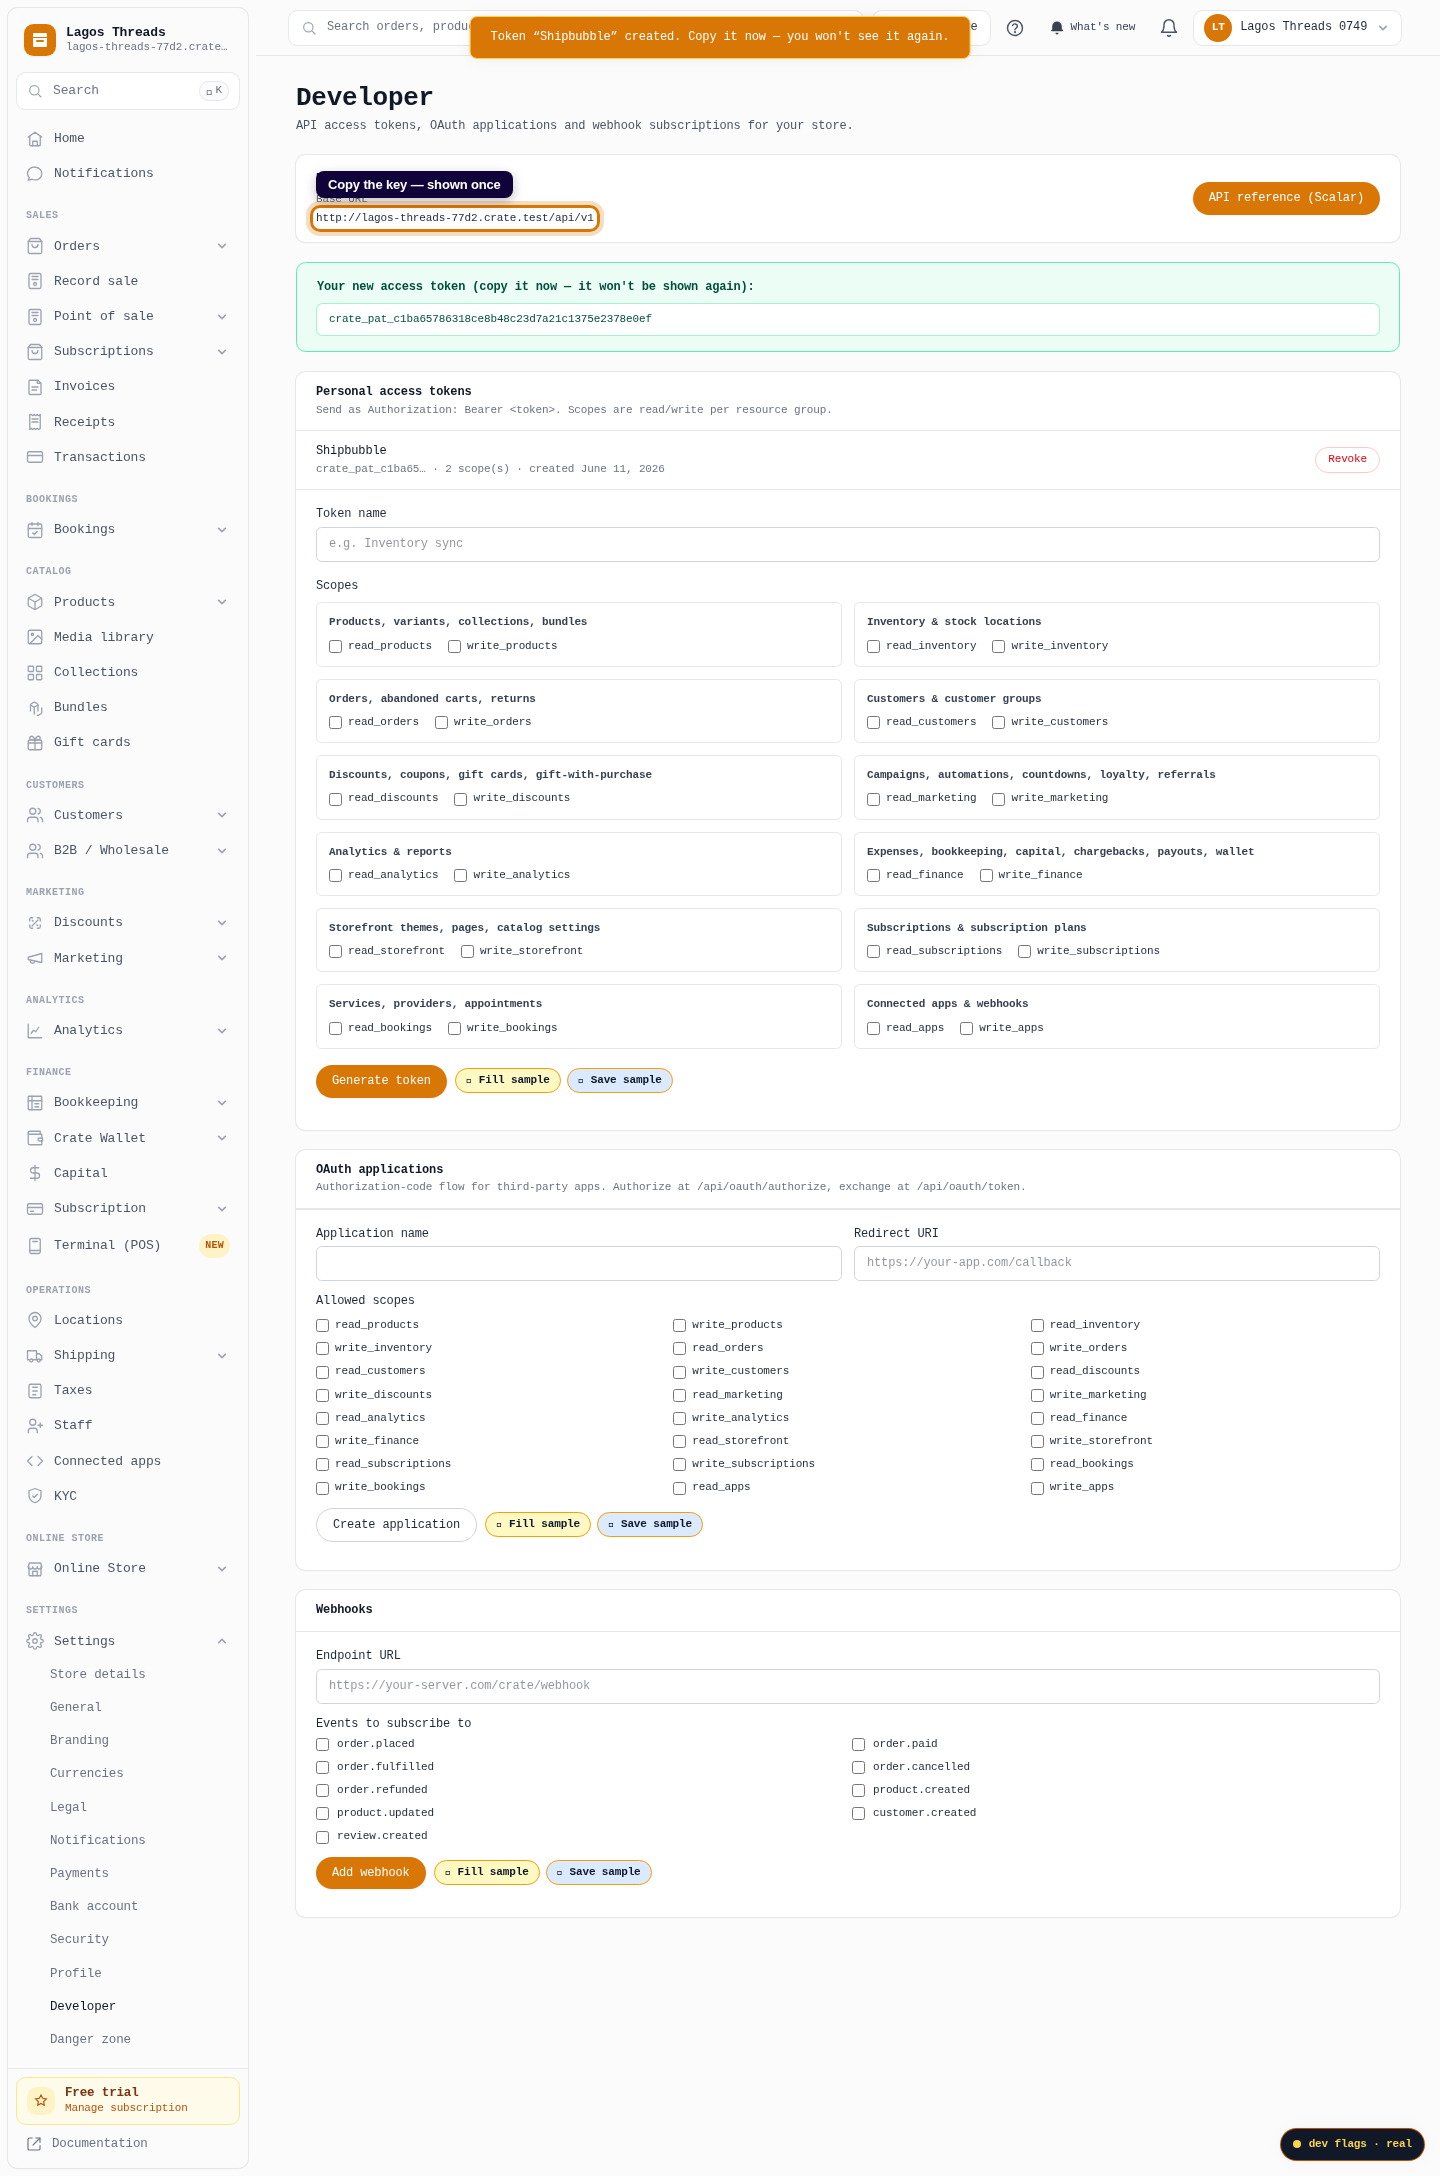Screen dimensions: 1440x2176
Task: Click the Generate token button
Action: [381, 1081]
